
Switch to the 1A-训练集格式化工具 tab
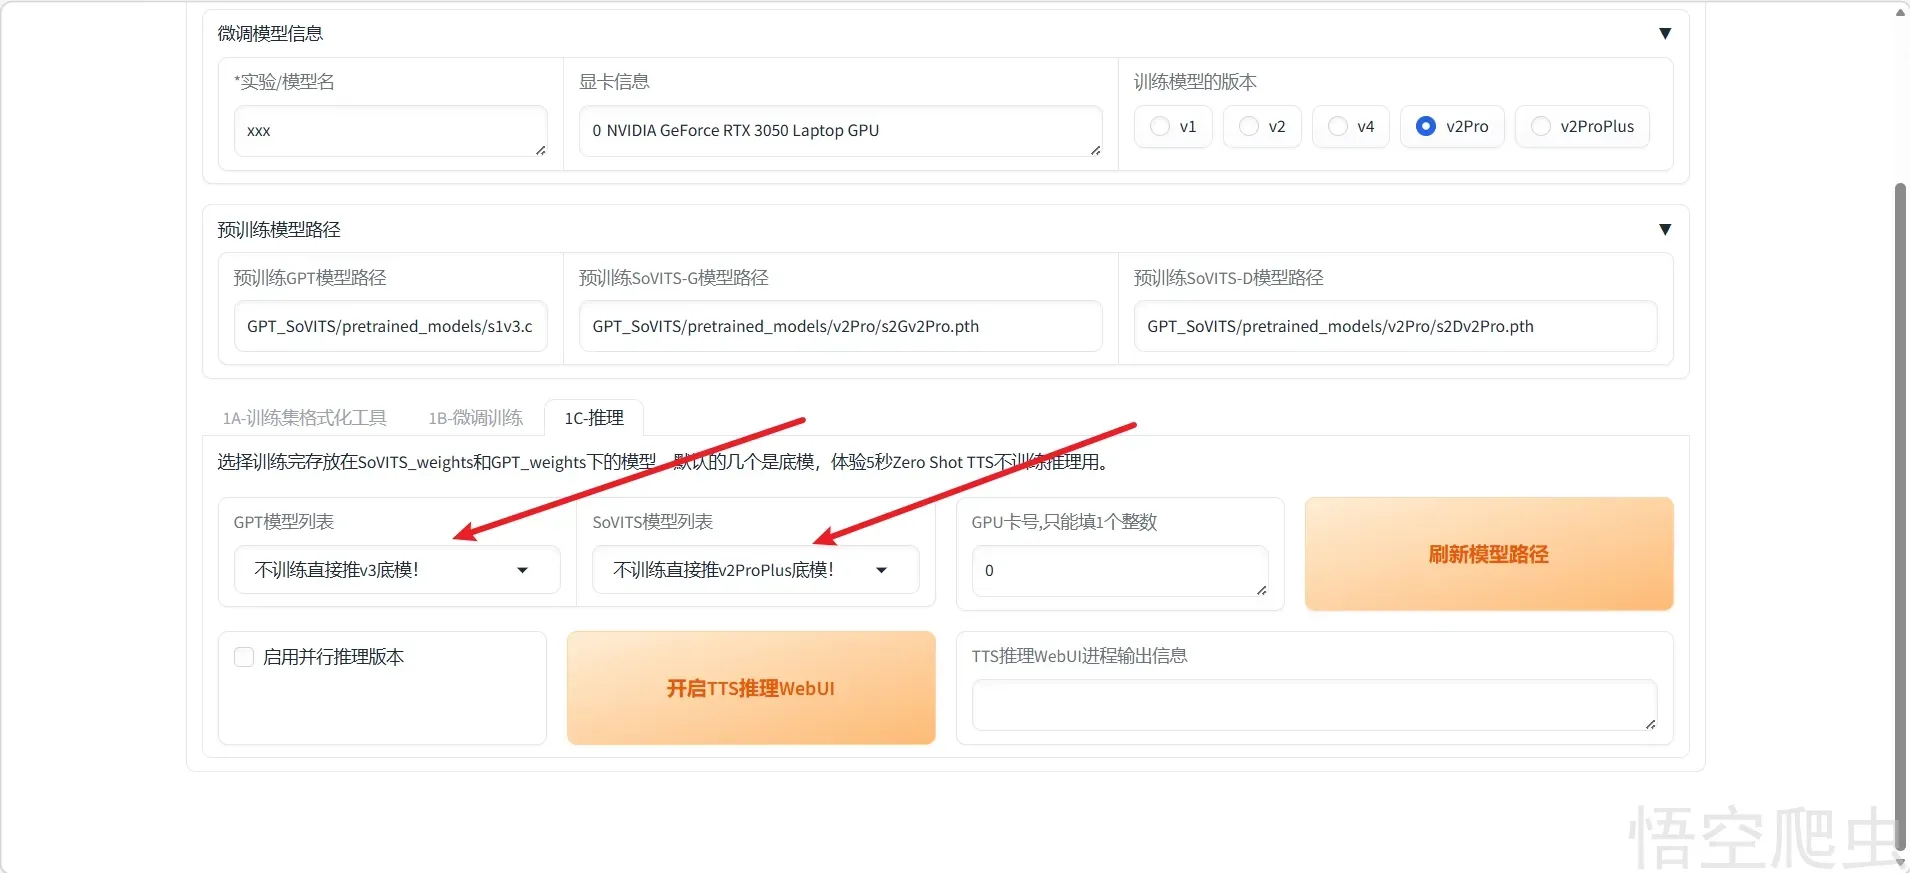tap(304, 418)
